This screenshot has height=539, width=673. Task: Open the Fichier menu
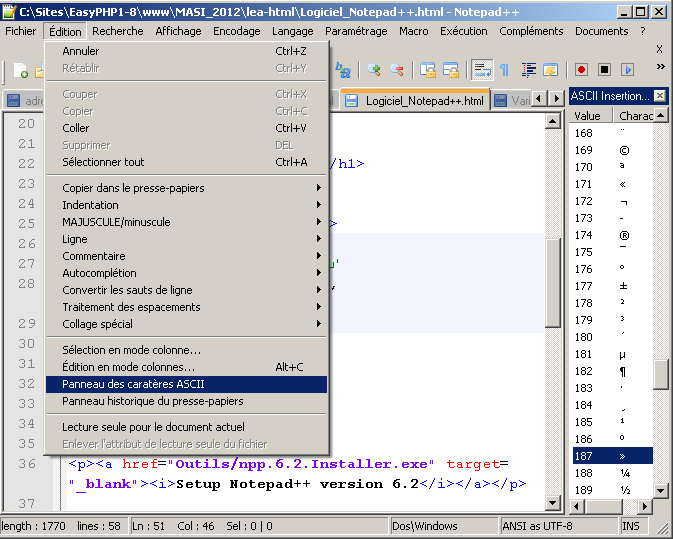coord(21,31)
